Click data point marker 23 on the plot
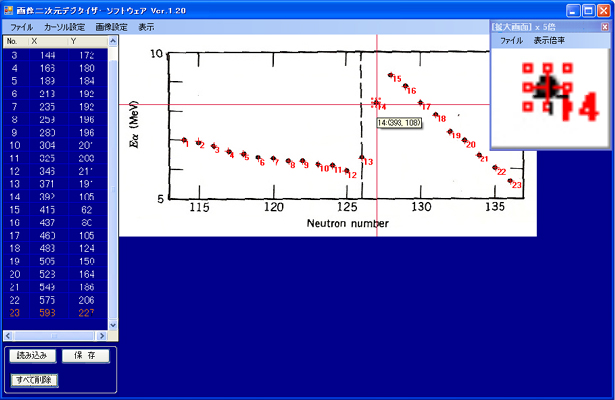Image resolution: width=615 pixels, height=400 pixels. click(x=511, y=182)
